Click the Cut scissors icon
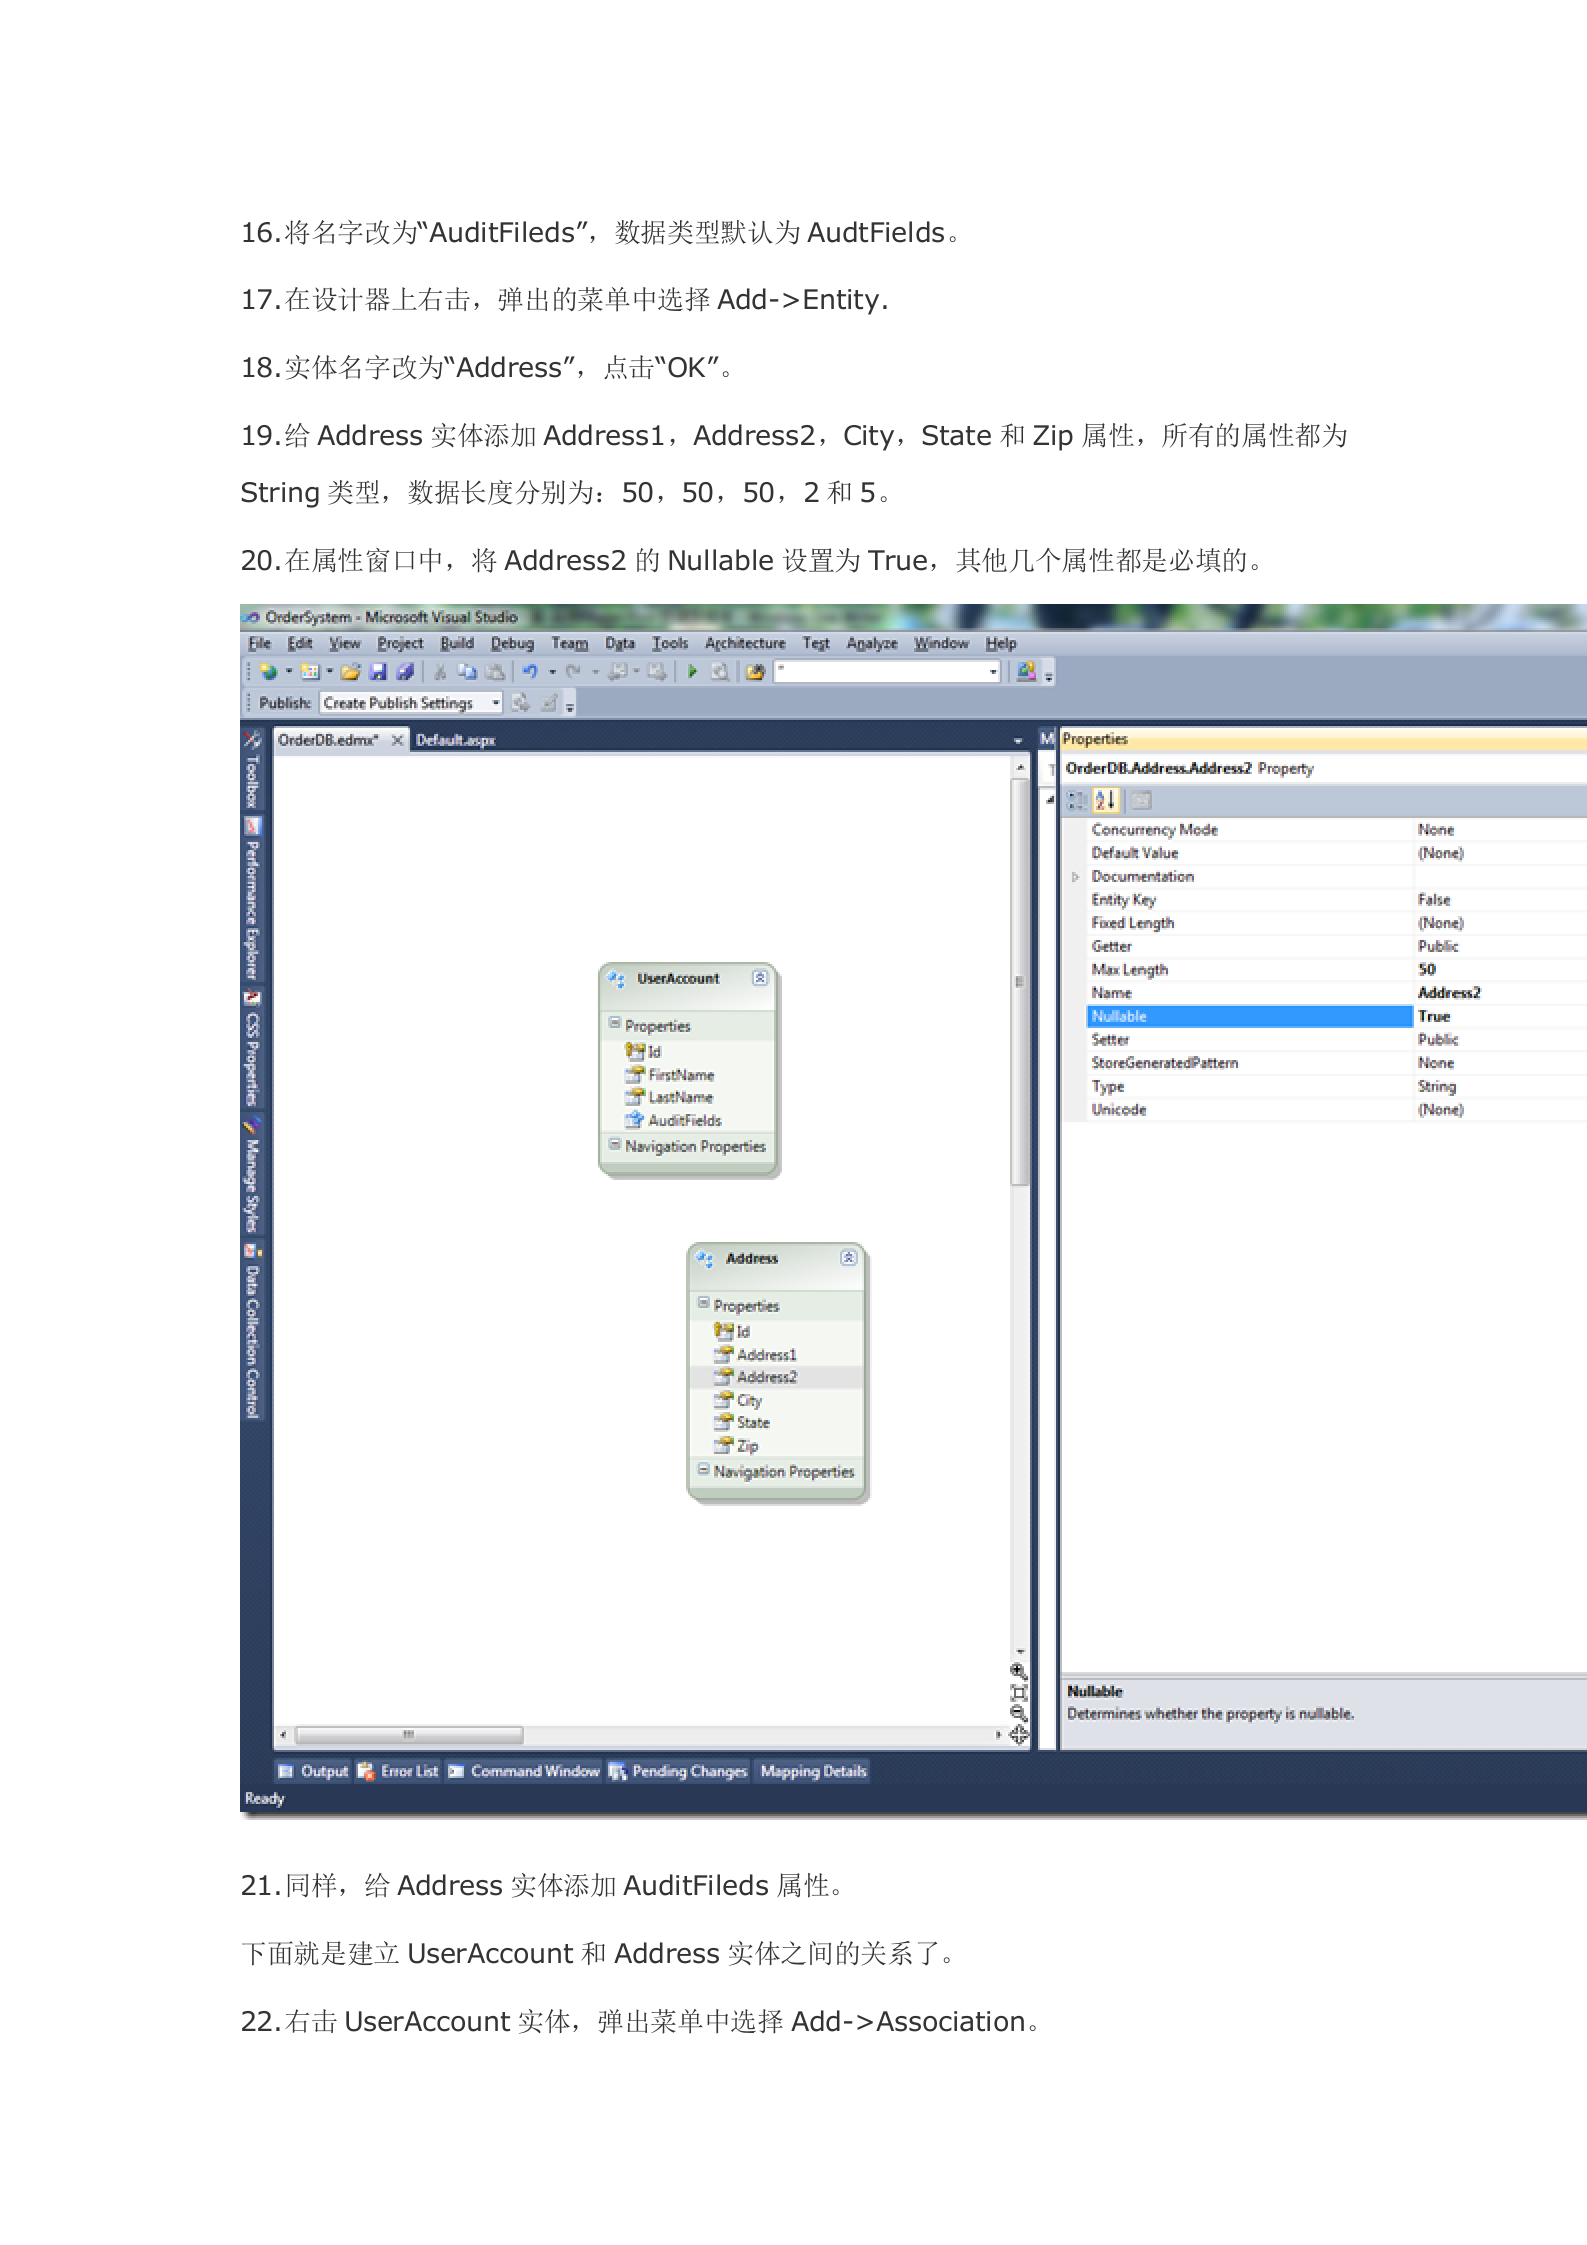Image resolution: width=1587 pixels, height=2245 pixels. 439,672
